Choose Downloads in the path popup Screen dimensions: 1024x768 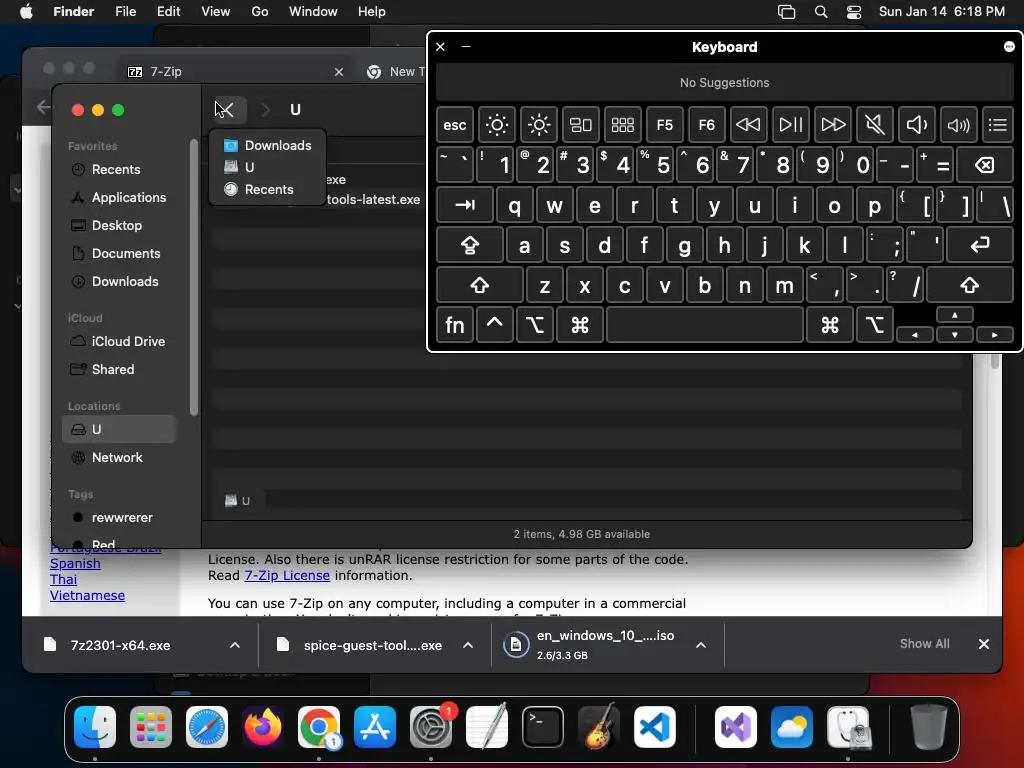click(268, 145)
